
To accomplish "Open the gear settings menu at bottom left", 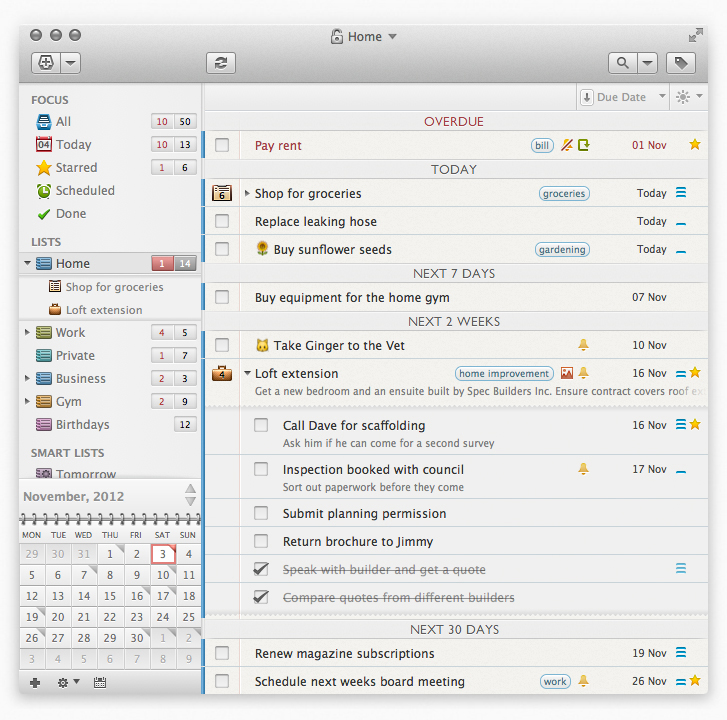I will (68, 682).
